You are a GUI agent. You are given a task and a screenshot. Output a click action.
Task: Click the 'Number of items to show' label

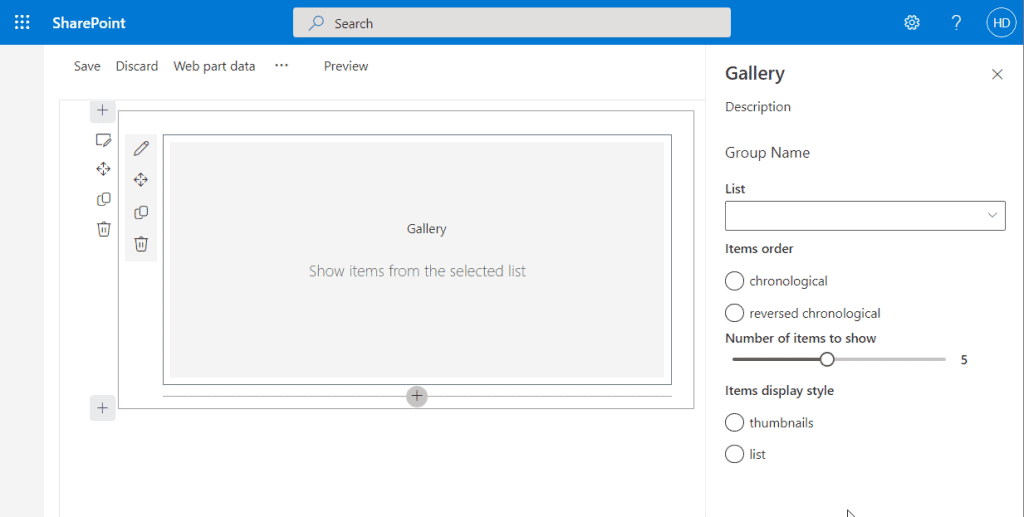coord(801,338)
